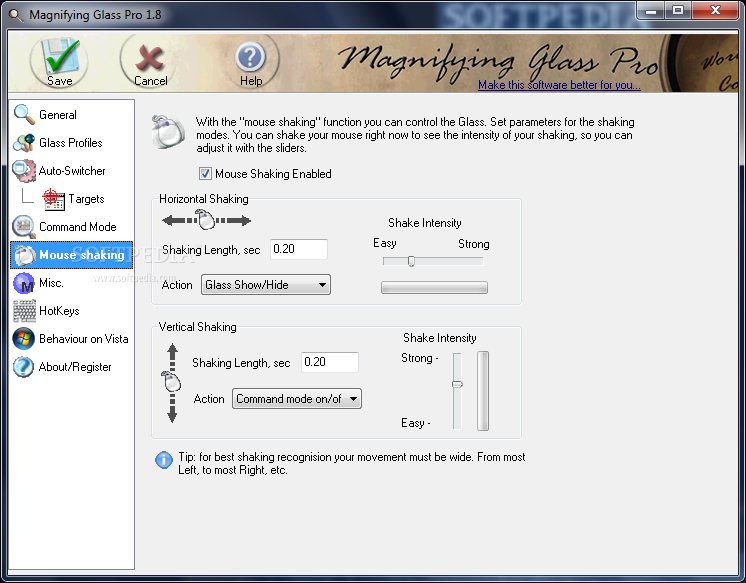Screen dimensions: 746x583
Task: Click the Mouse shaking sidebar icon
Action: click(x=24, y=255)
